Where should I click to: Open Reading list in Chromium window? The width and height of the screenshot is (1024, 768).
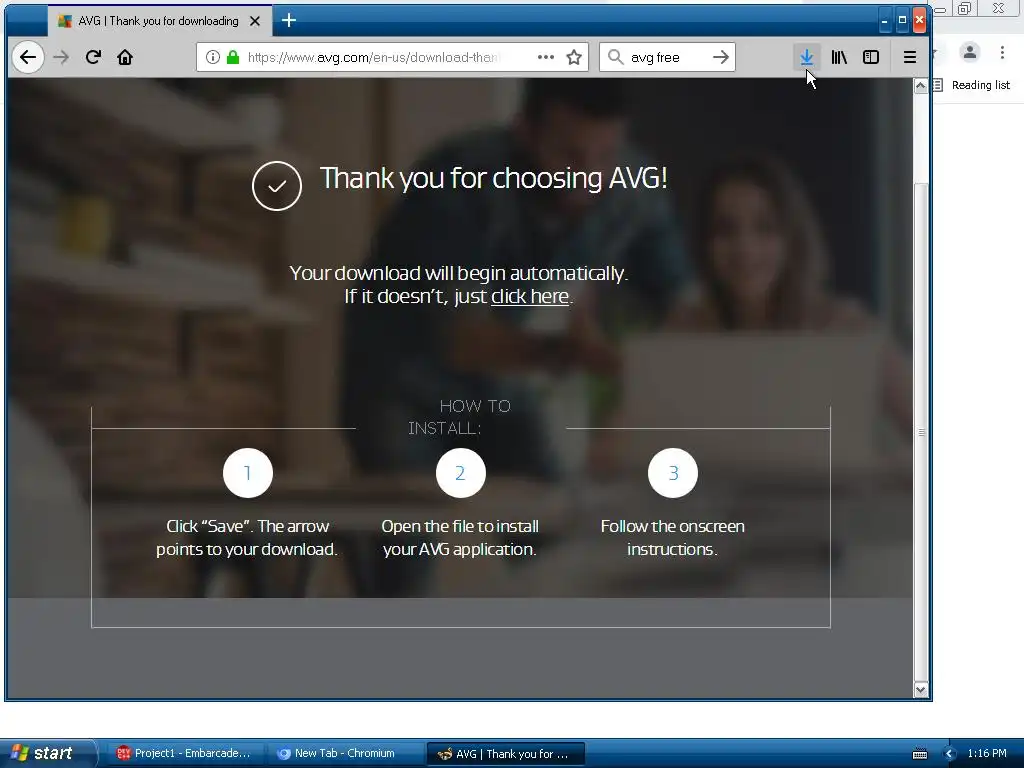(x=973, y=85)
